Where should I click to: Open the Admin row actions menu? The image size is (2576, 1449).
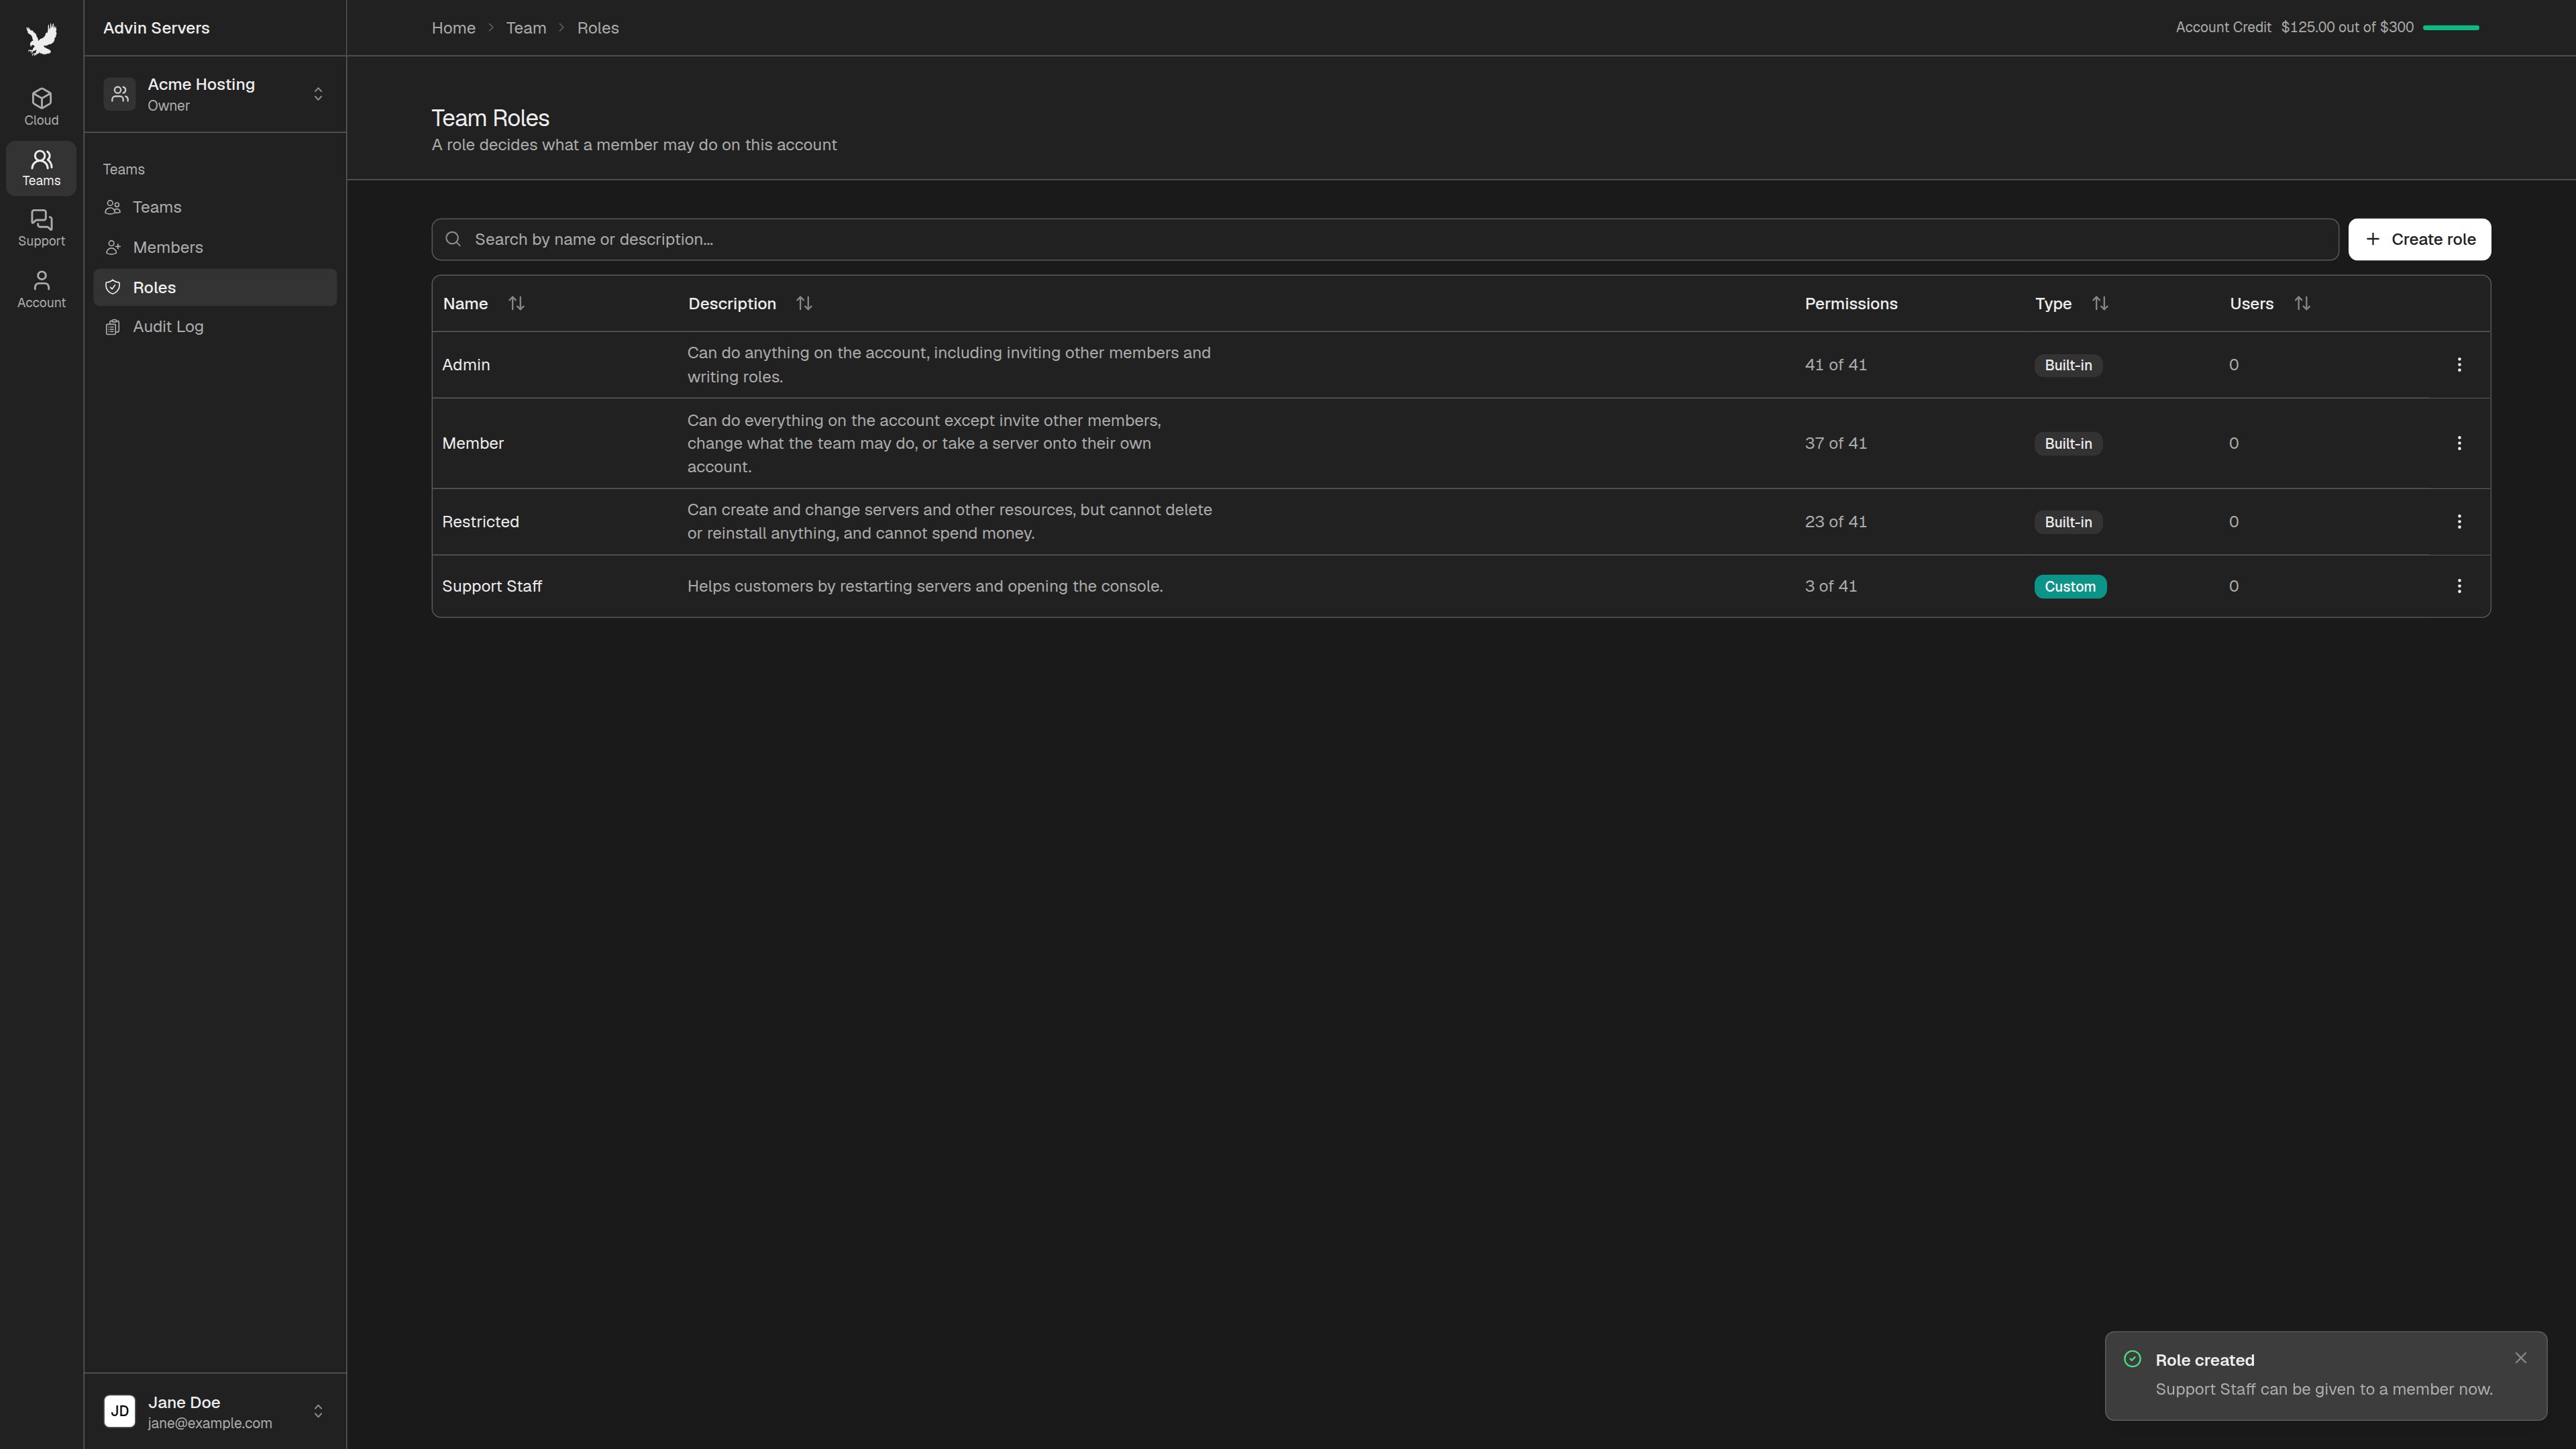point(2459,365)
